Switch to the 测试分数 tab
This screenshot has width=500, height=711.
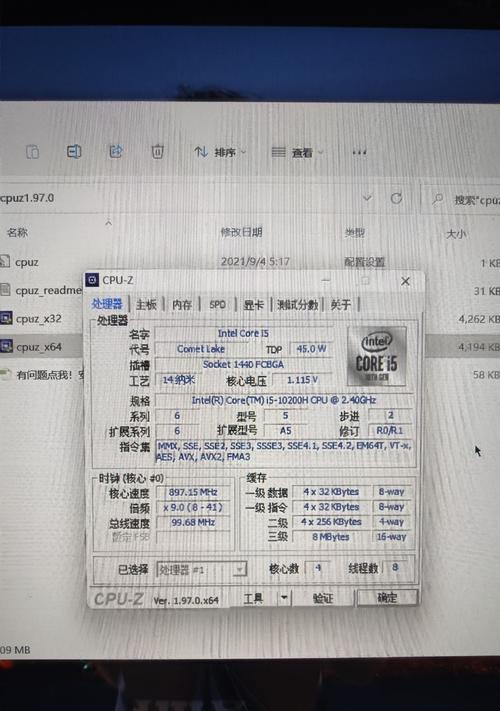click(x=297, y=305)
